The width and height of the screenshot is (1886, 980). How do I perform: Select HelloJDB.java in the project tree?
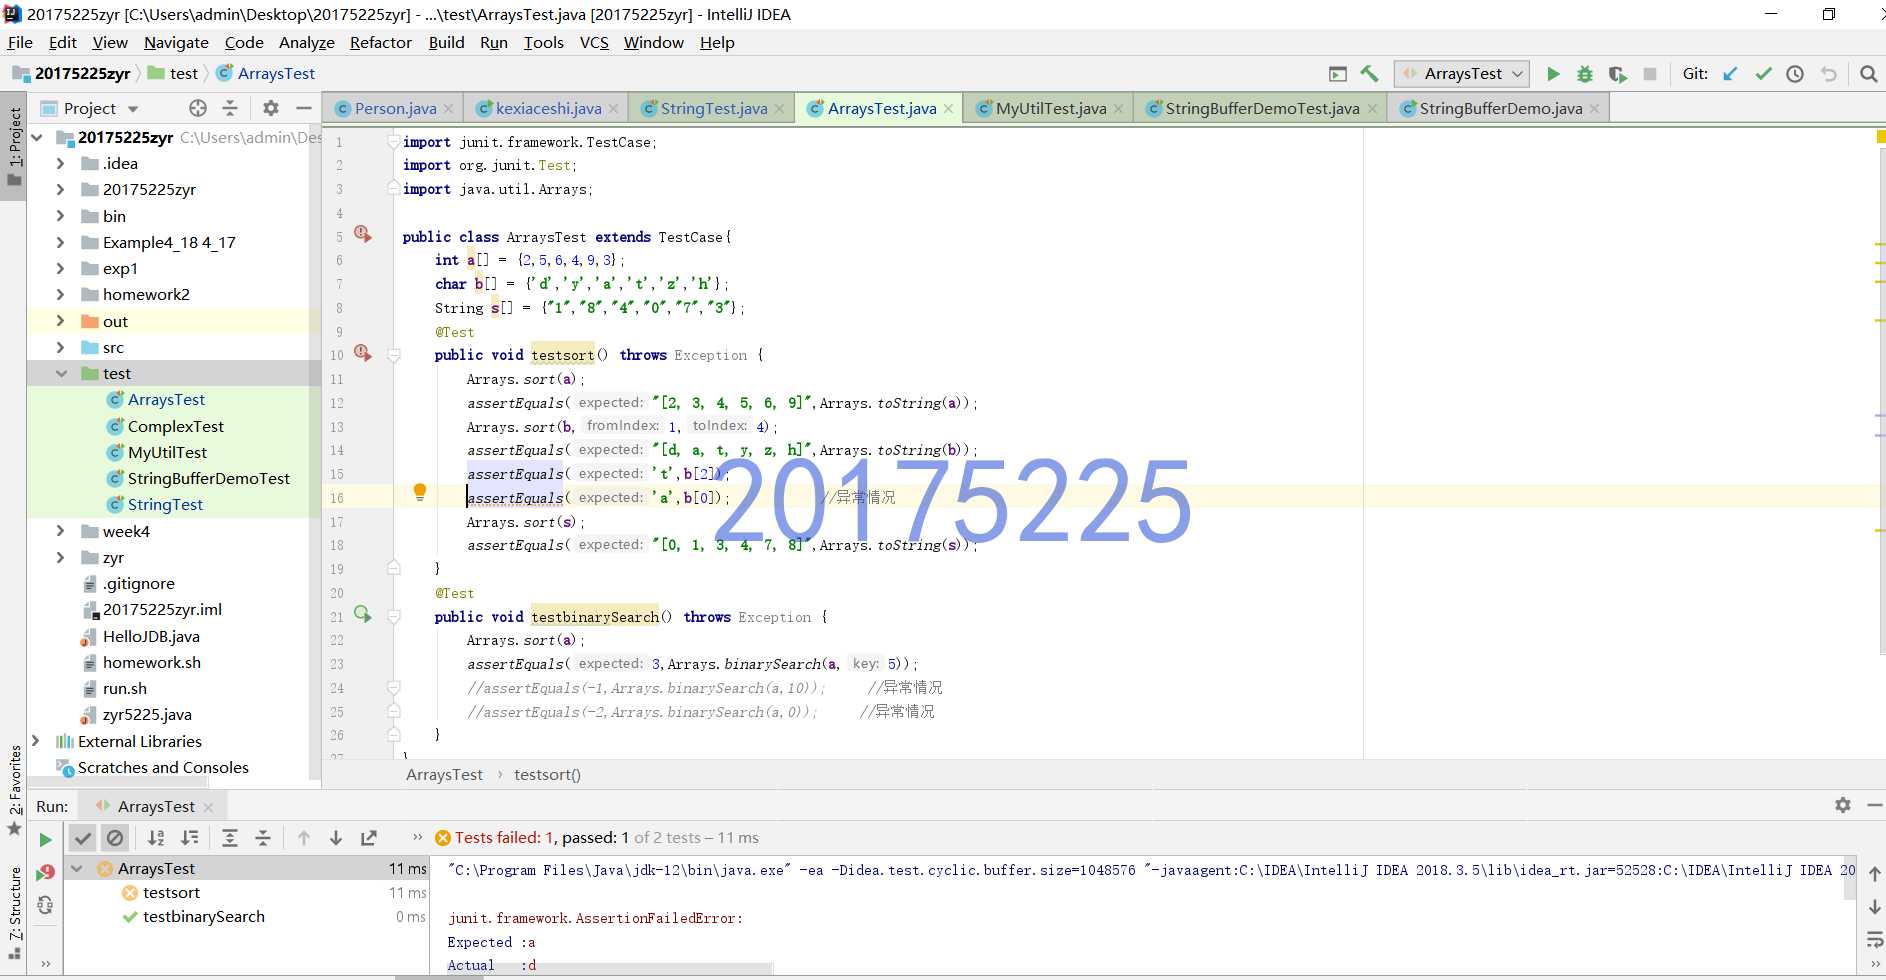click(x=151, y=636)
